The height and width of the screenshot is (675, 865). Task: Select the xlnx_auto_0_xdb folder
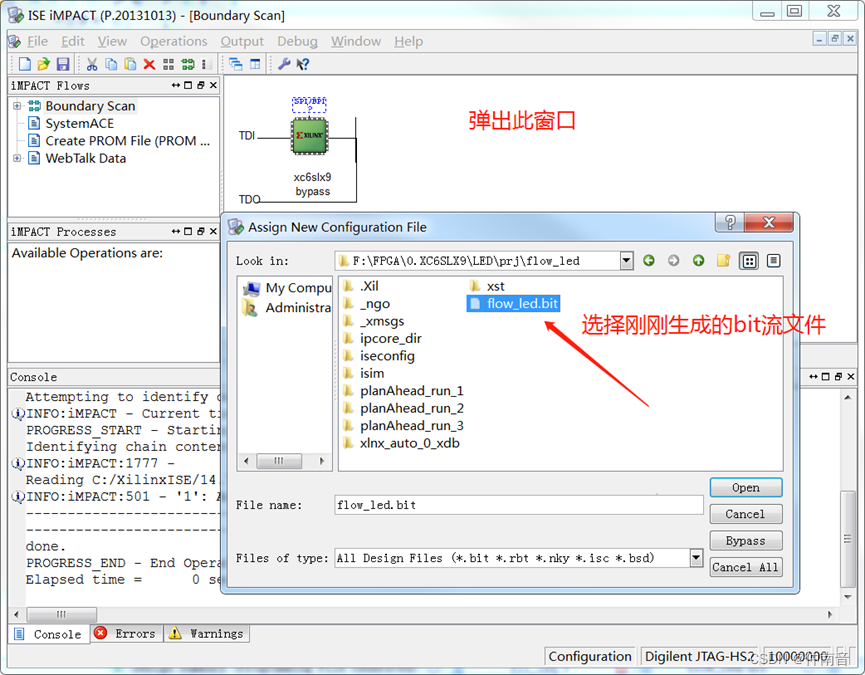401,443
